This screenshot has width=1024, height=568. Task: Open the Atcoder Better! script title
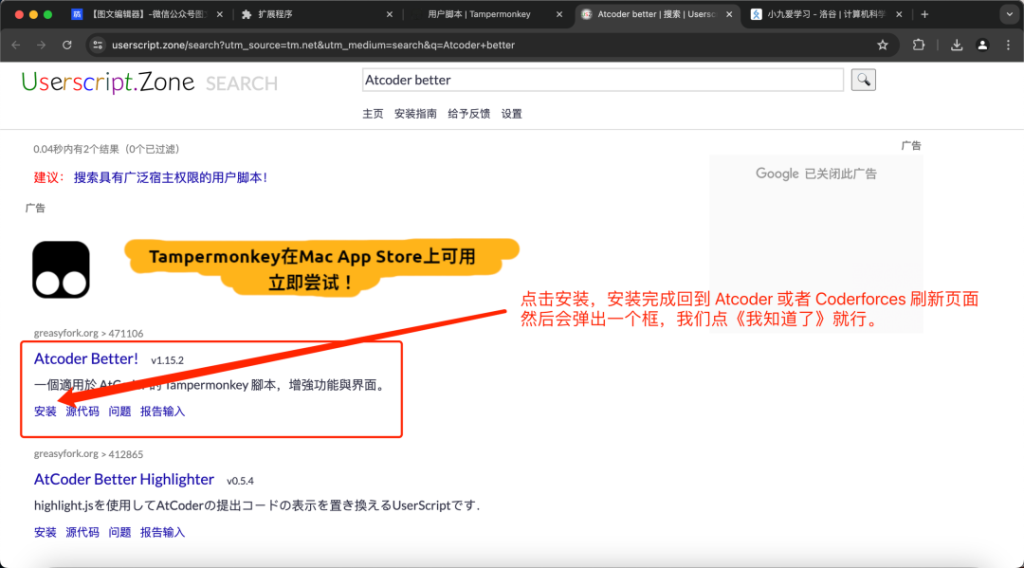coord(86,358)
